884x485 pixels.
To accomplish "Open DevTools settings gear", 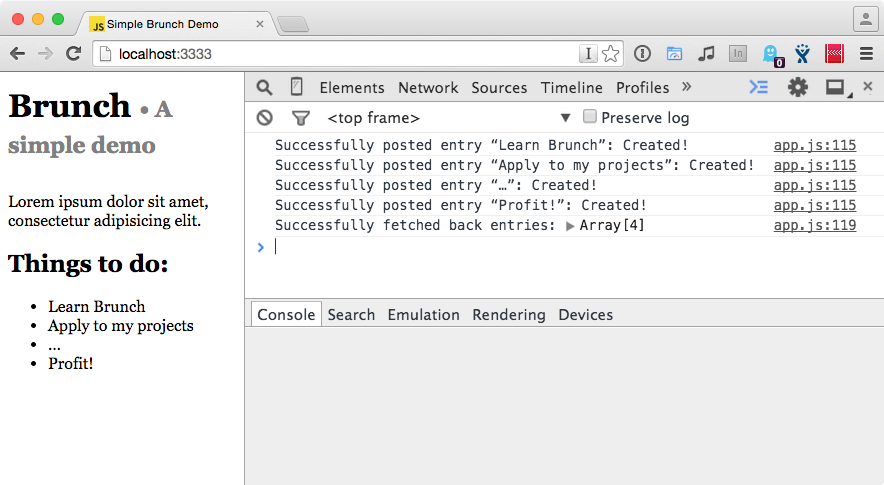I will click(798, 87).
